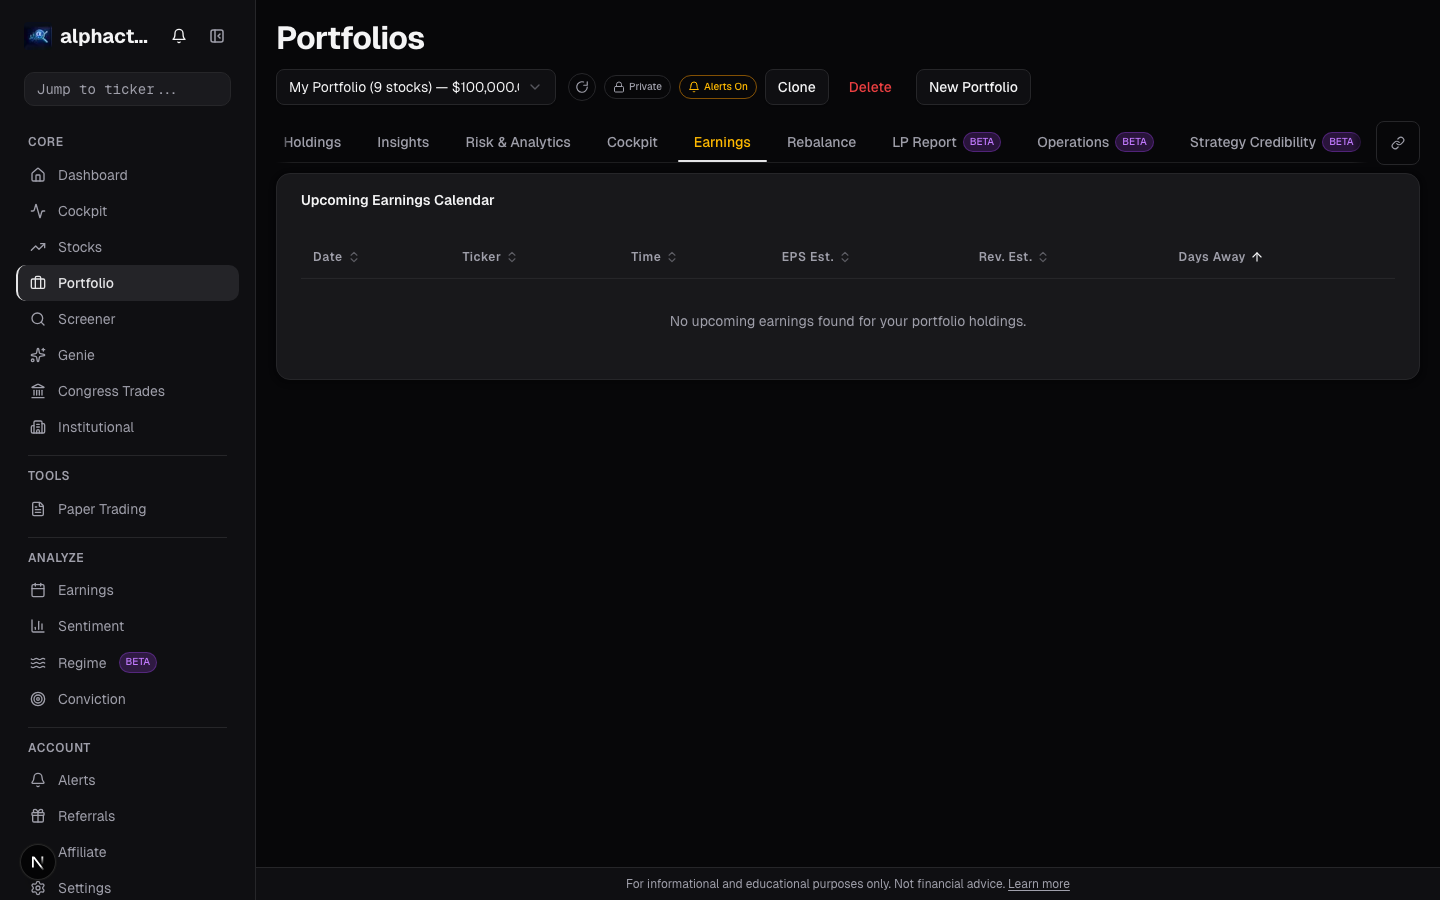Sort the table by EPS Est.
This screenshot has width=1440, height=900.
[x=815, y=257]
